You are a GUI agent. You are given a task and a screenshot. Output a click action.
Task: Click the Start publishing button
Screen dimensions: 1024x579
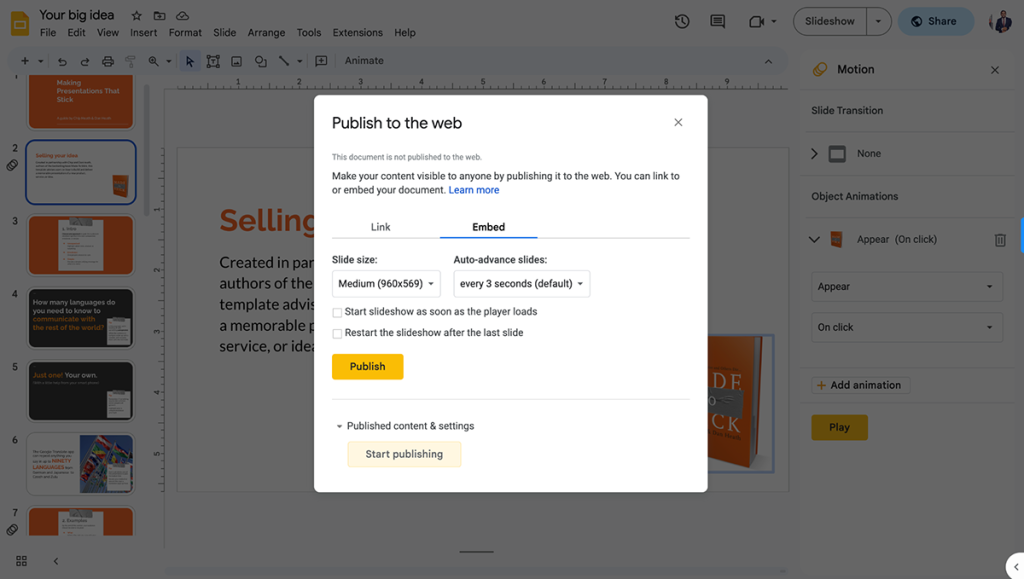[x=404, y=454]
